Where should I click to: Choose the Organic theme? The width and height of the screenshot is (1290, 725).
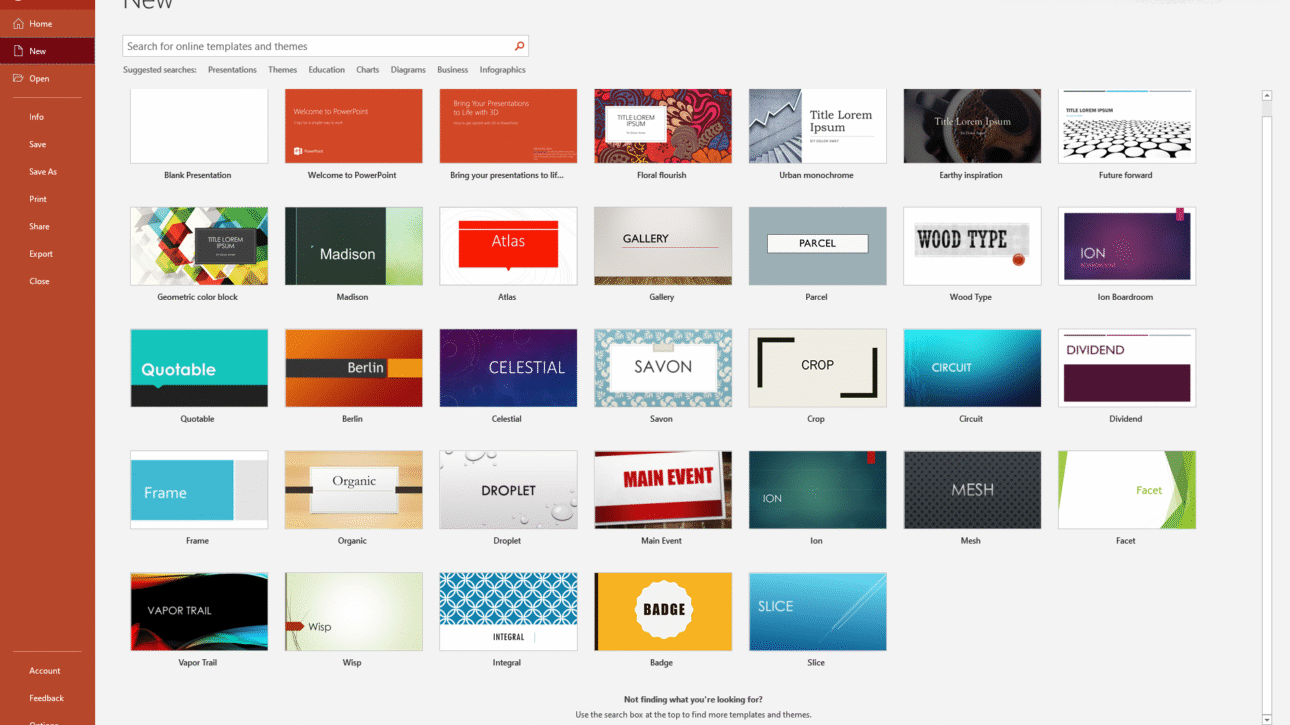(x=353, y=490)
